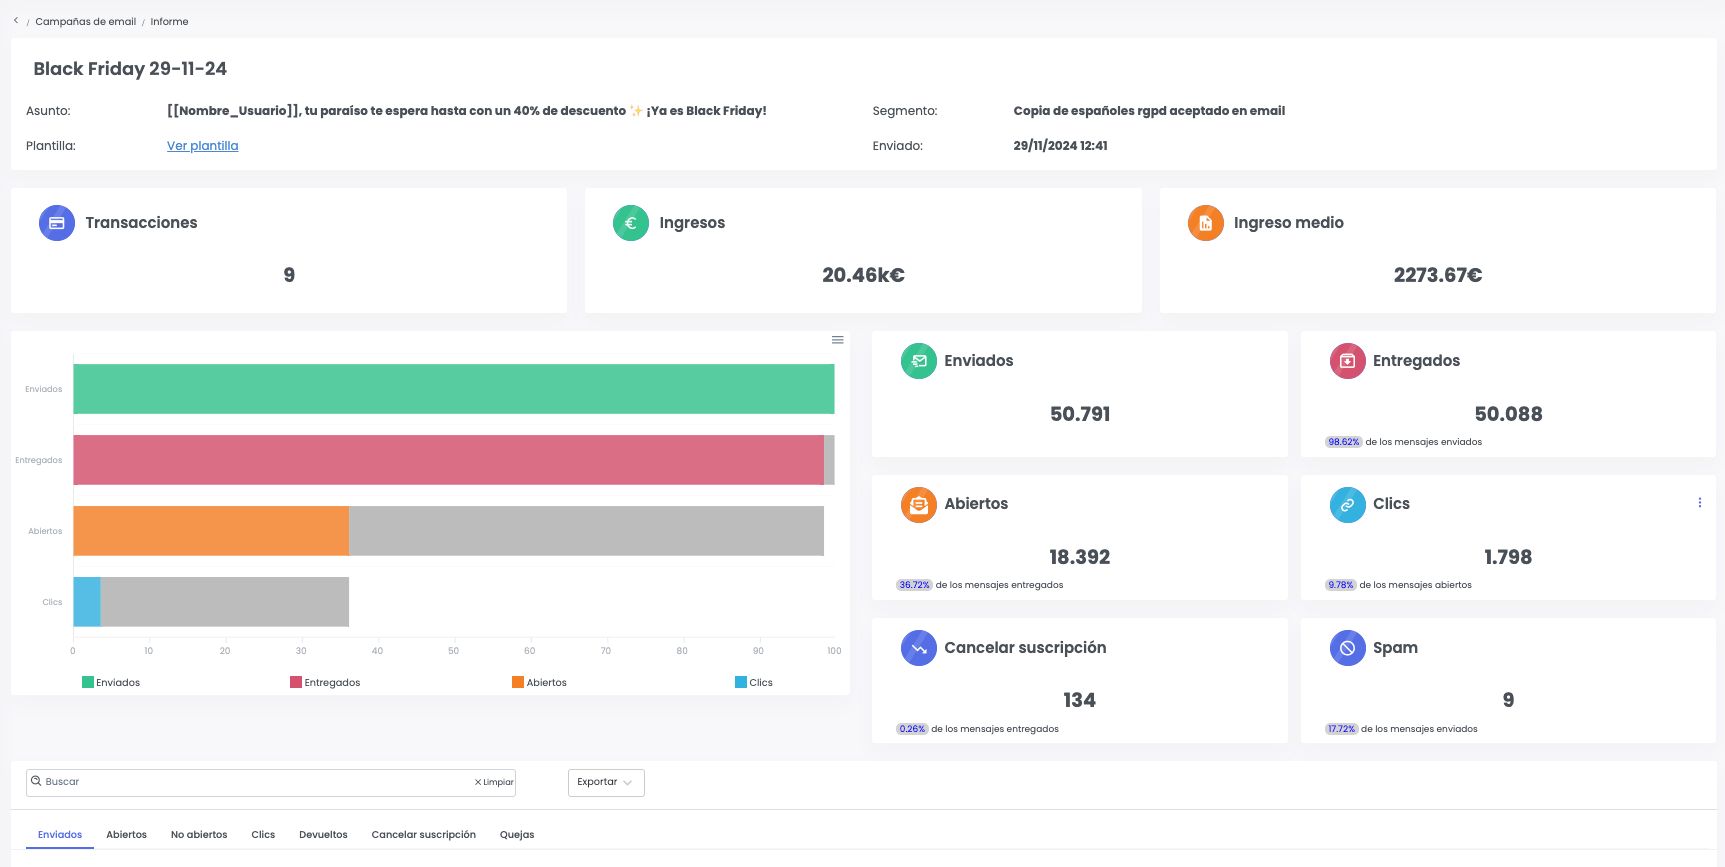The height and width of the screenshot is (867, 1725).
Task: Clear search with Limpiar button
Action: pyautogui.click(x=494, y=782)
